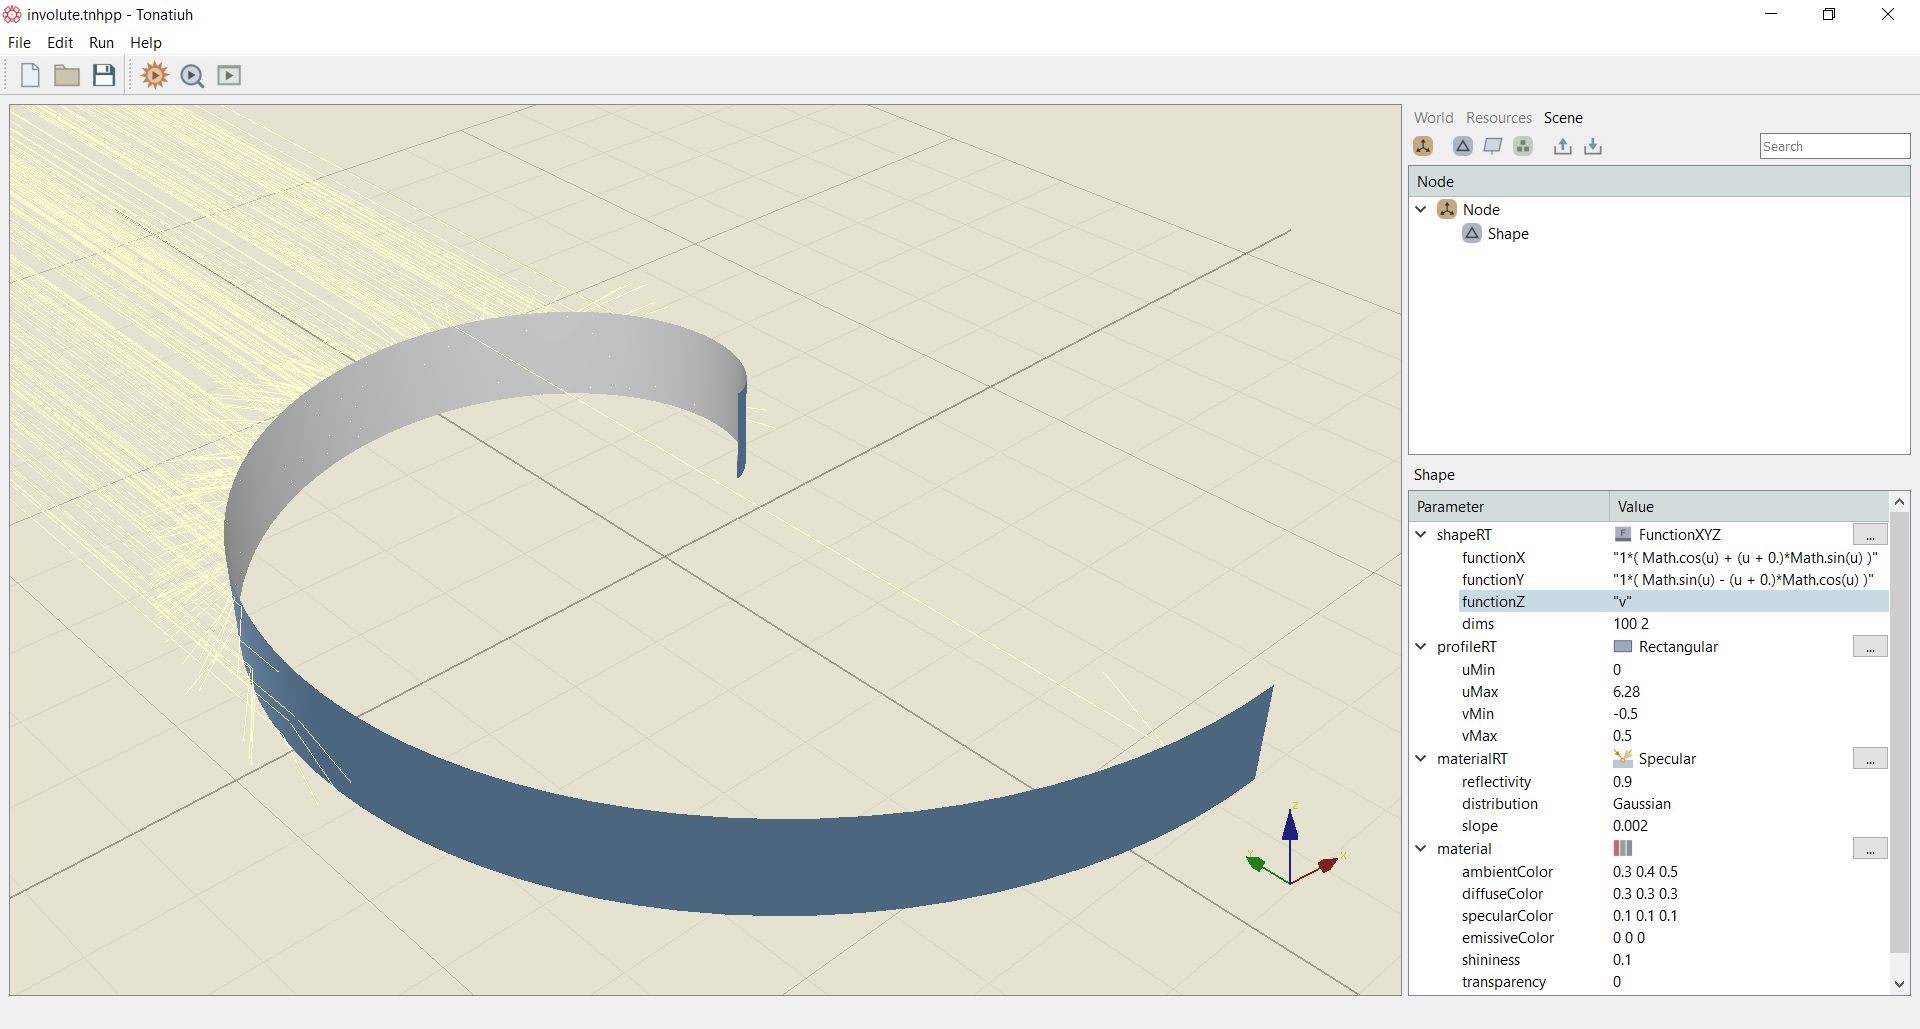
Task: Click the functionY value expression
Action: tap(1743, 579)
